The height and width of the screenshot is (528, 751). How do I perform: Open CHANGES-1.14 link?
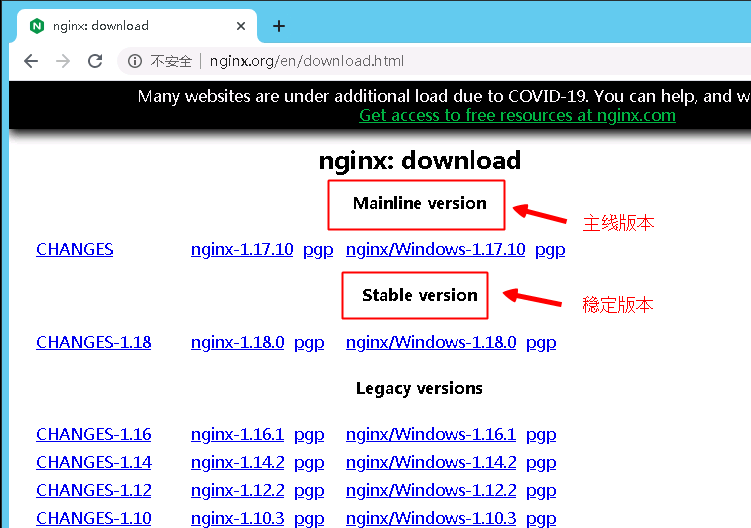pos(93,462)
